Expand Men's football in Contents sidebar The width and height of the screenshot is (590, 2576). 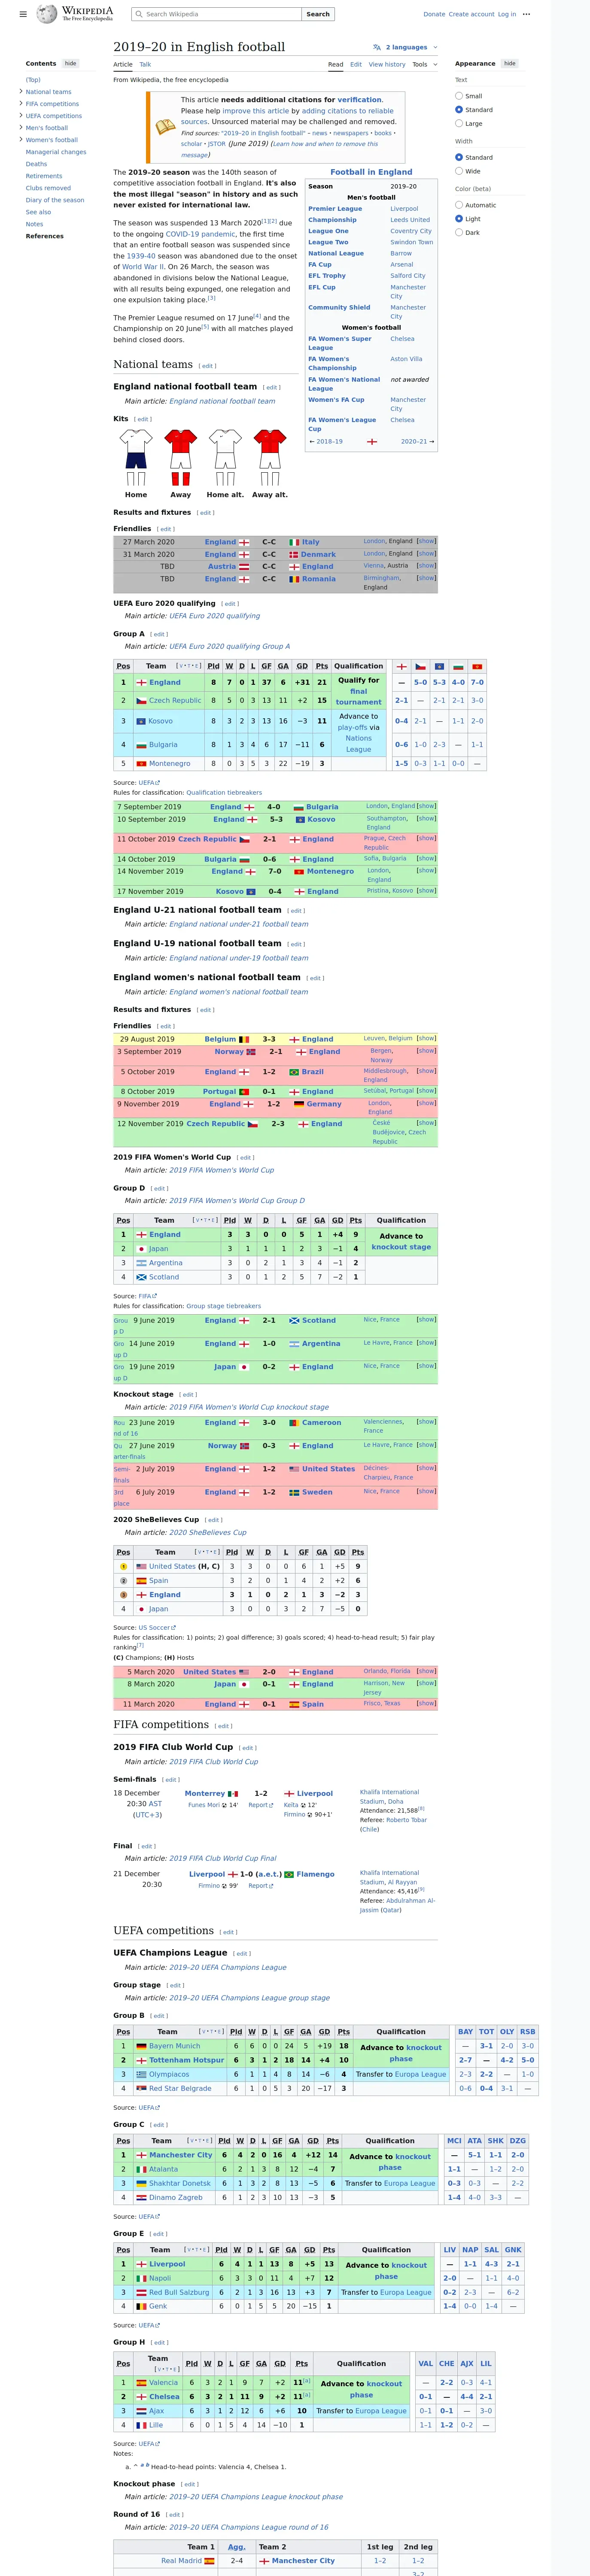coord(20,127)
